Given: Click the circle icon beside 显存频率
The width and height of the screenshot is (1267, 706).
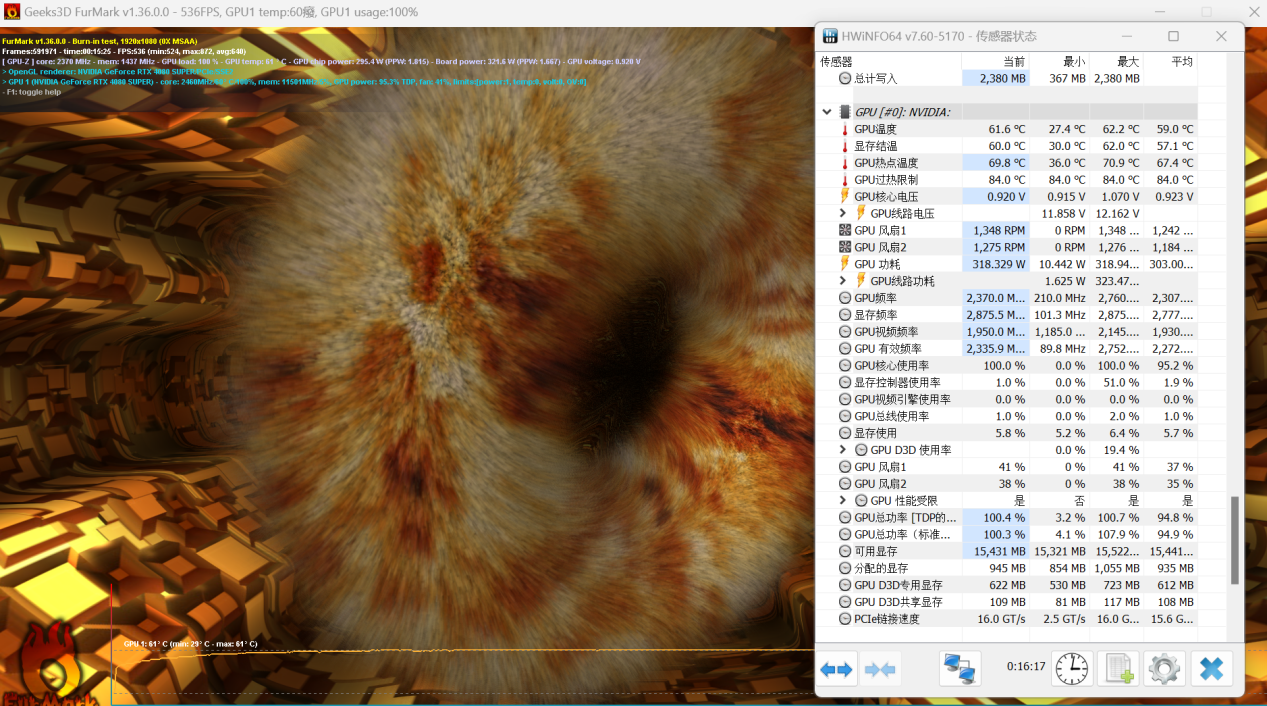Looking at the screenshot, I should 845,315.
